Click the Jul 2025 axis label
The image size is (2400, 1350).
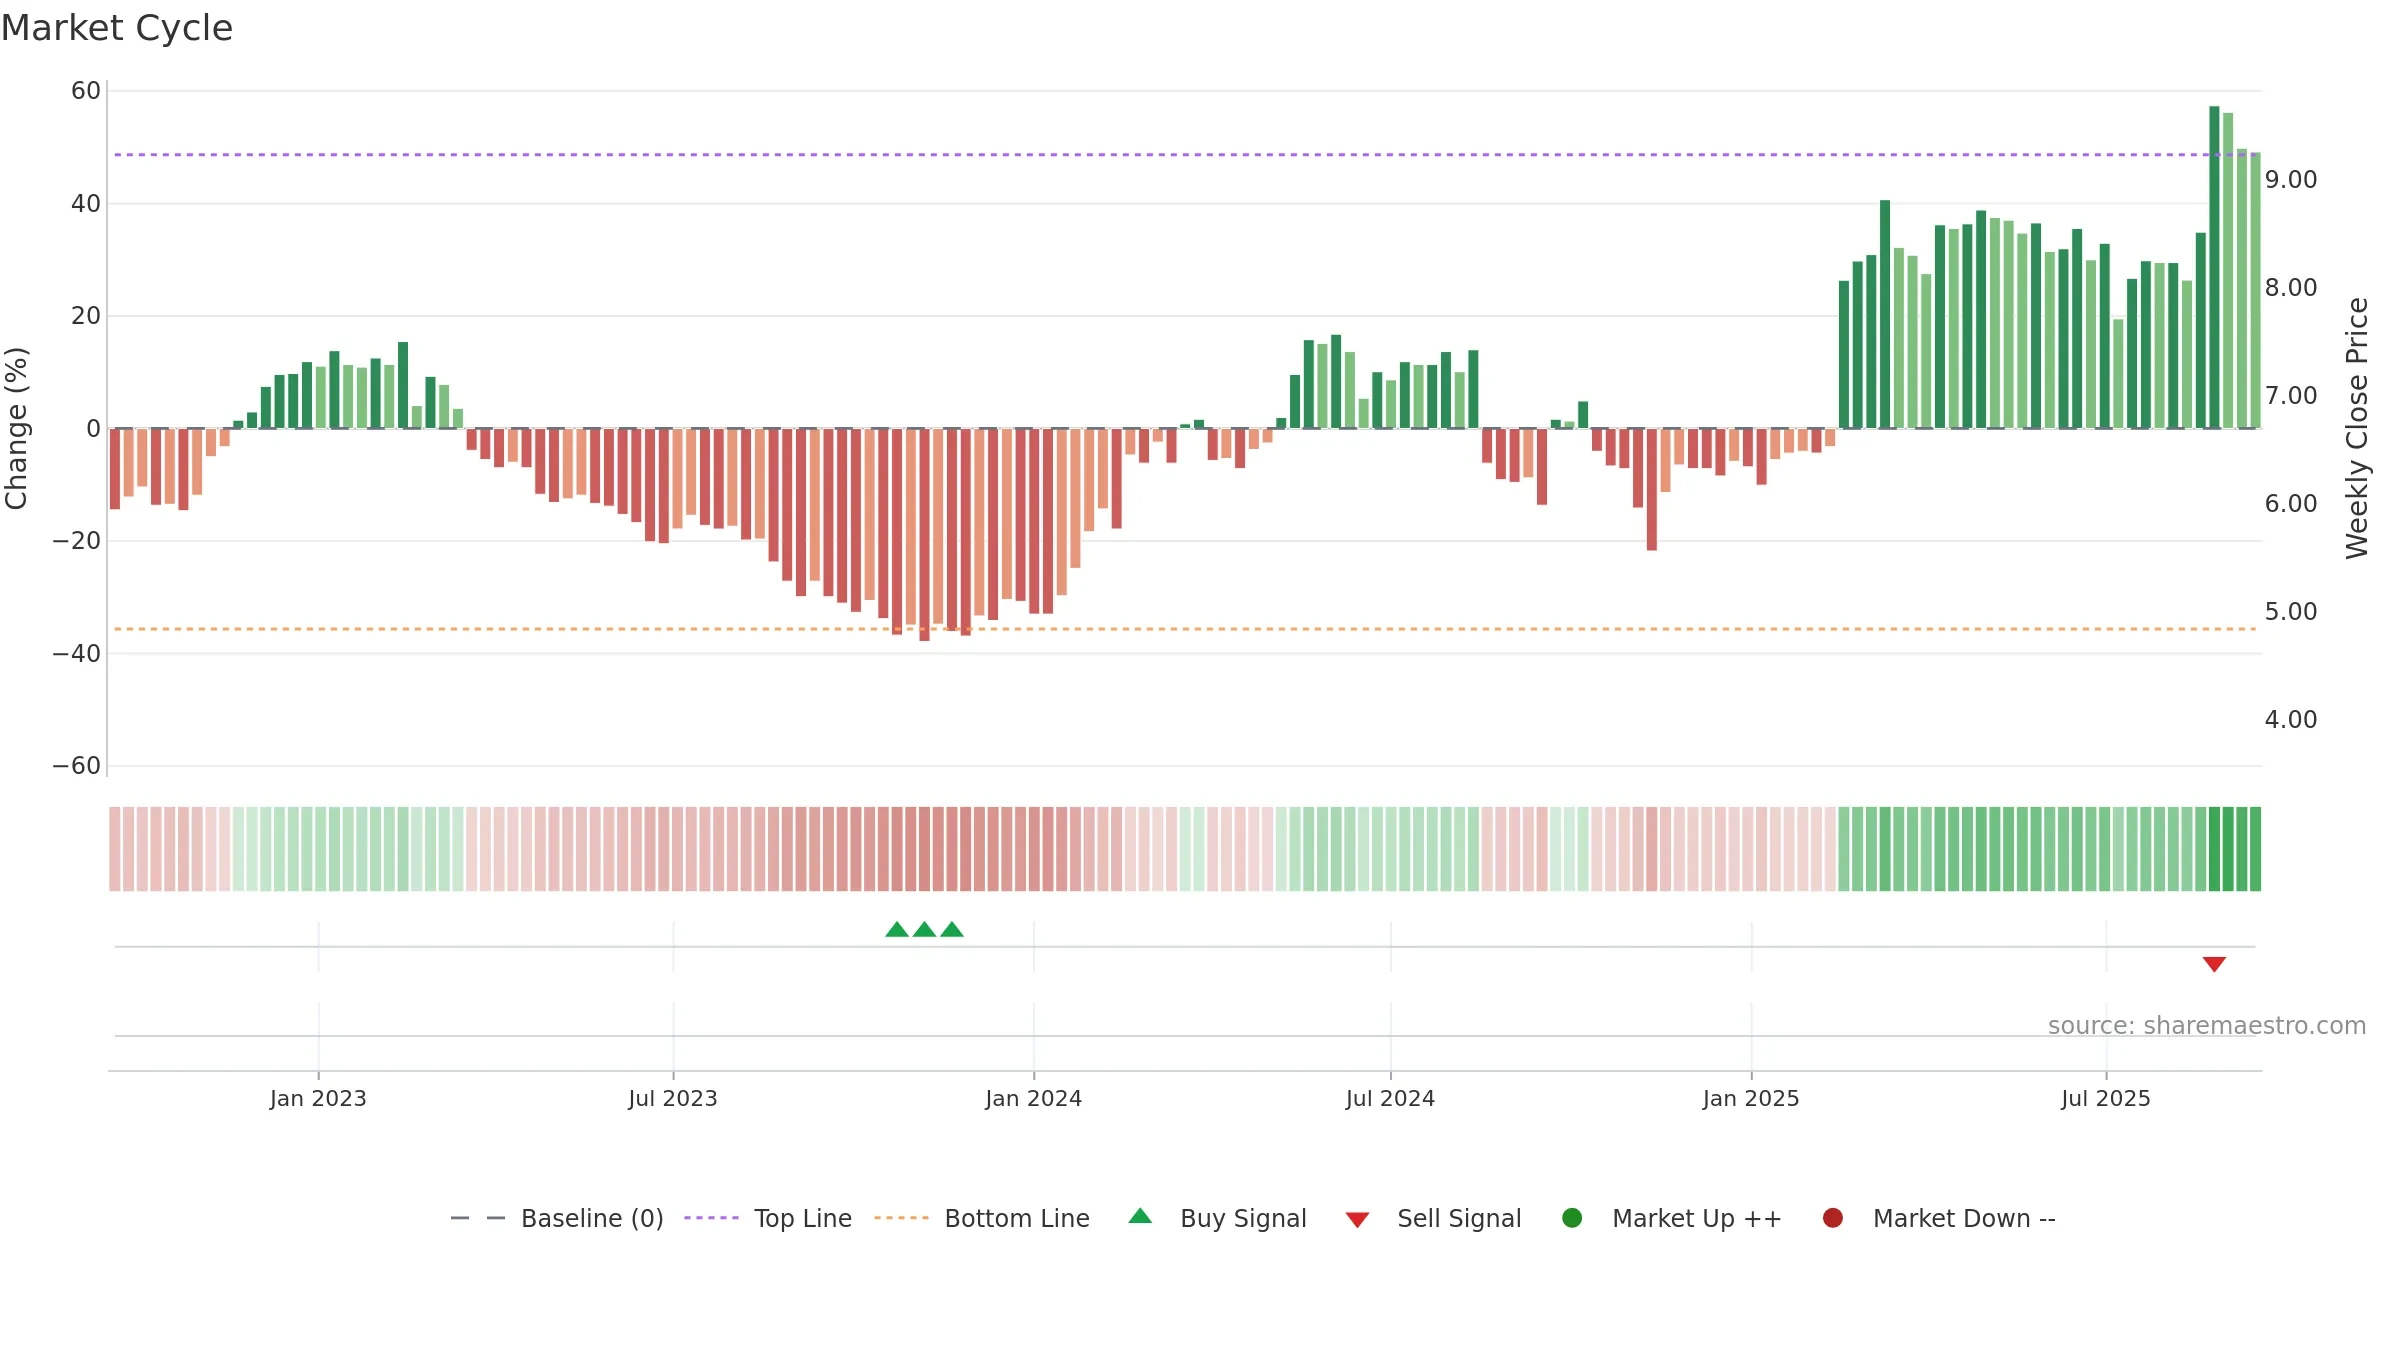(2106, 1099)
